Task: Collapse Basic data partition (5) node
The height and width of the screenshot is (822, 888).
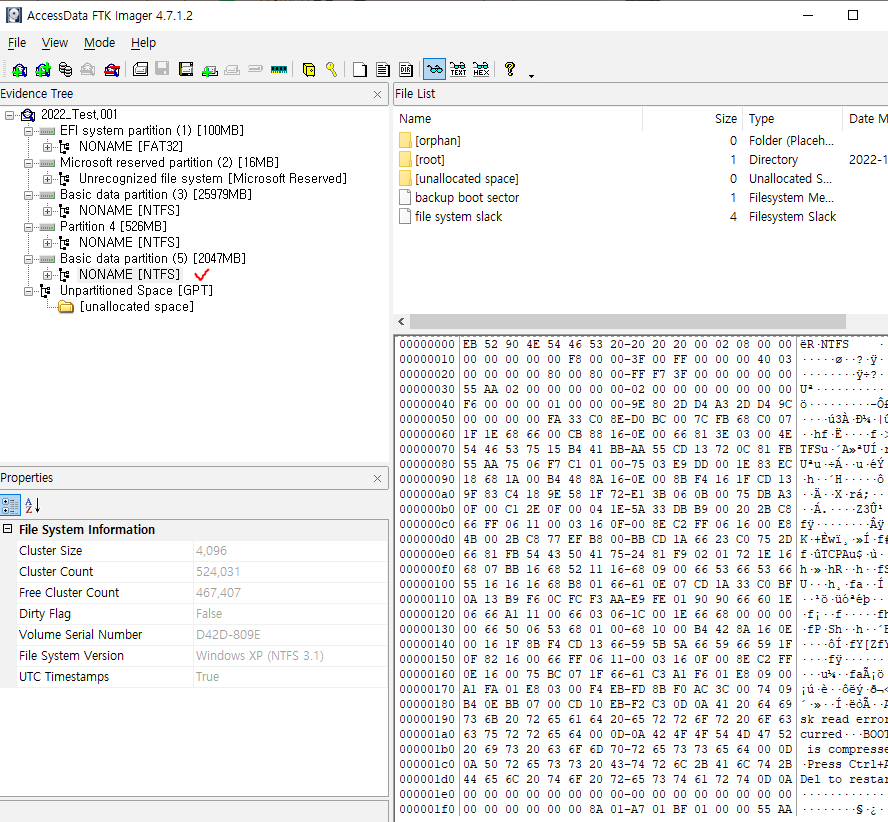Action: coord(28,259)
